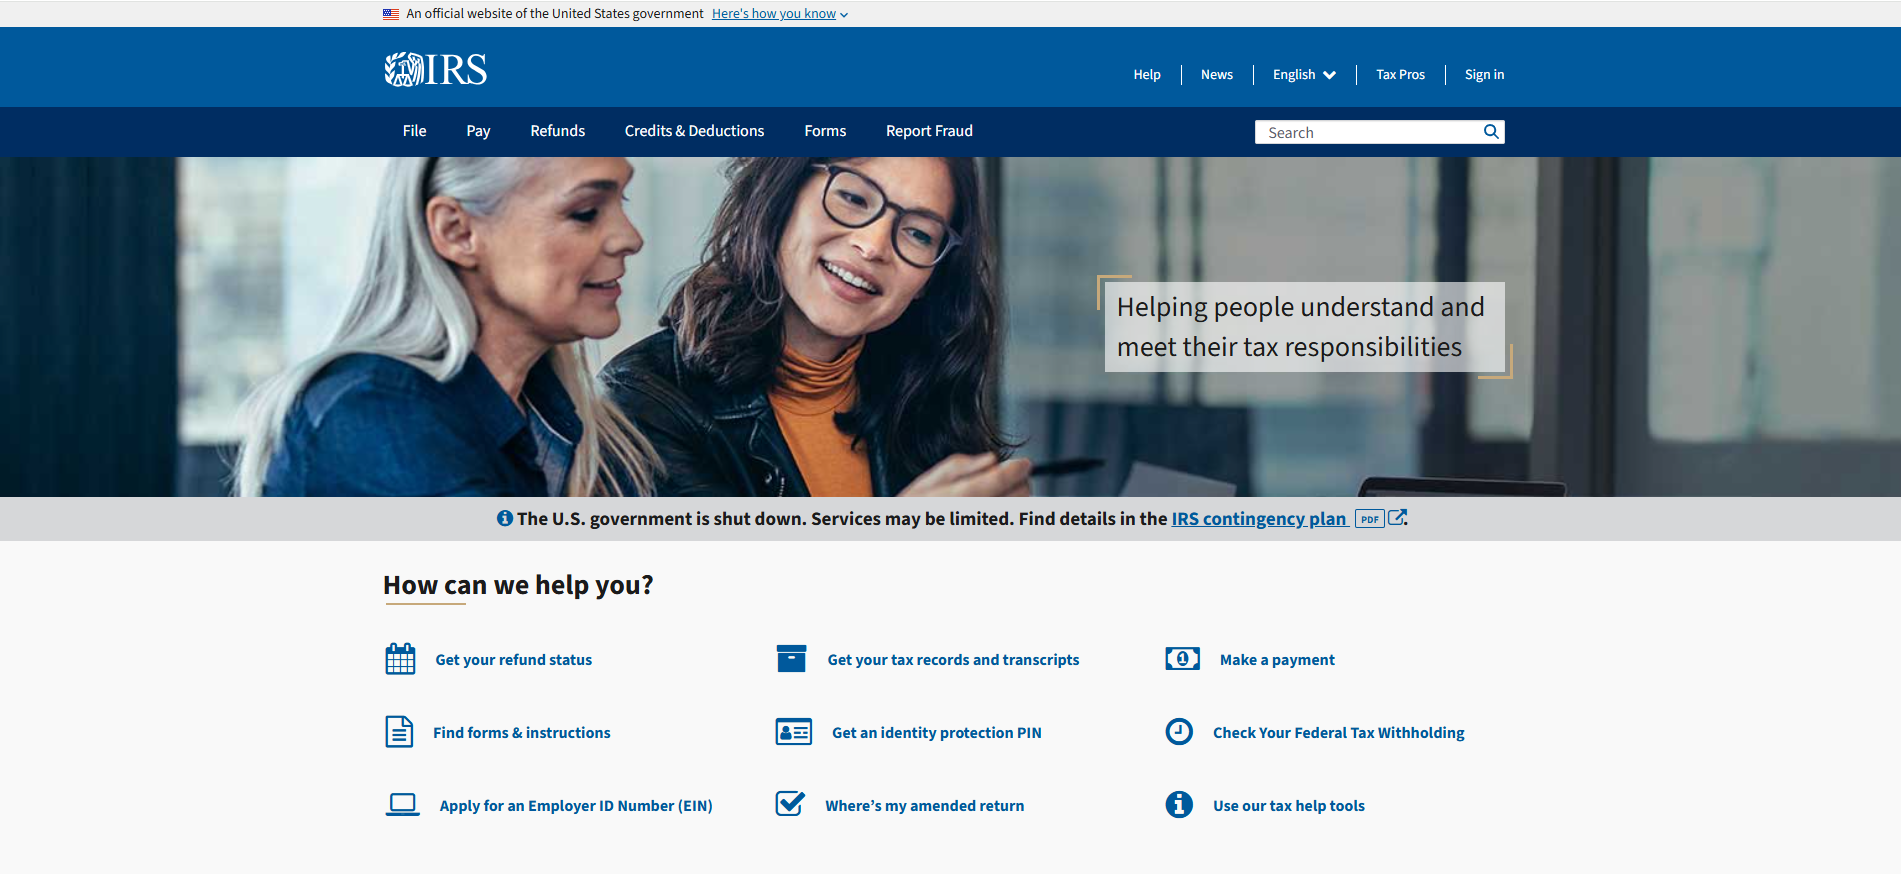Click the laptop icon for EIN application
This screenshot has height=875, width=1901.
tap(402, 805)
